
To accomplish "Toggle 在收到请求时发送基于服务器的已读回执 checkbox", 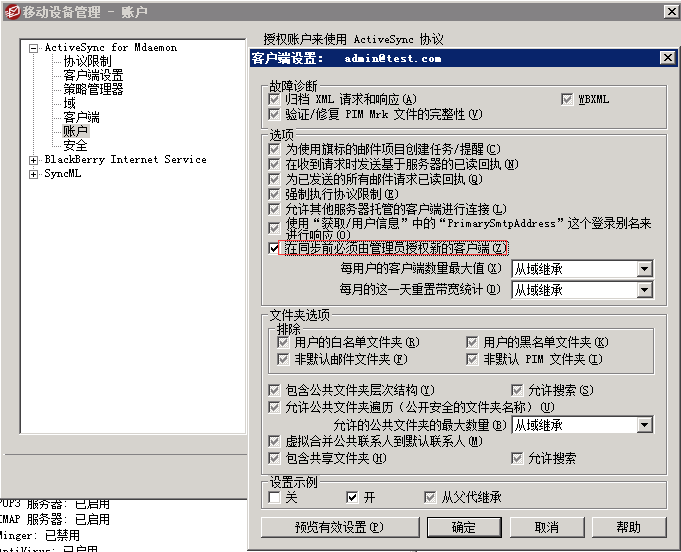I will pos(274,164).
